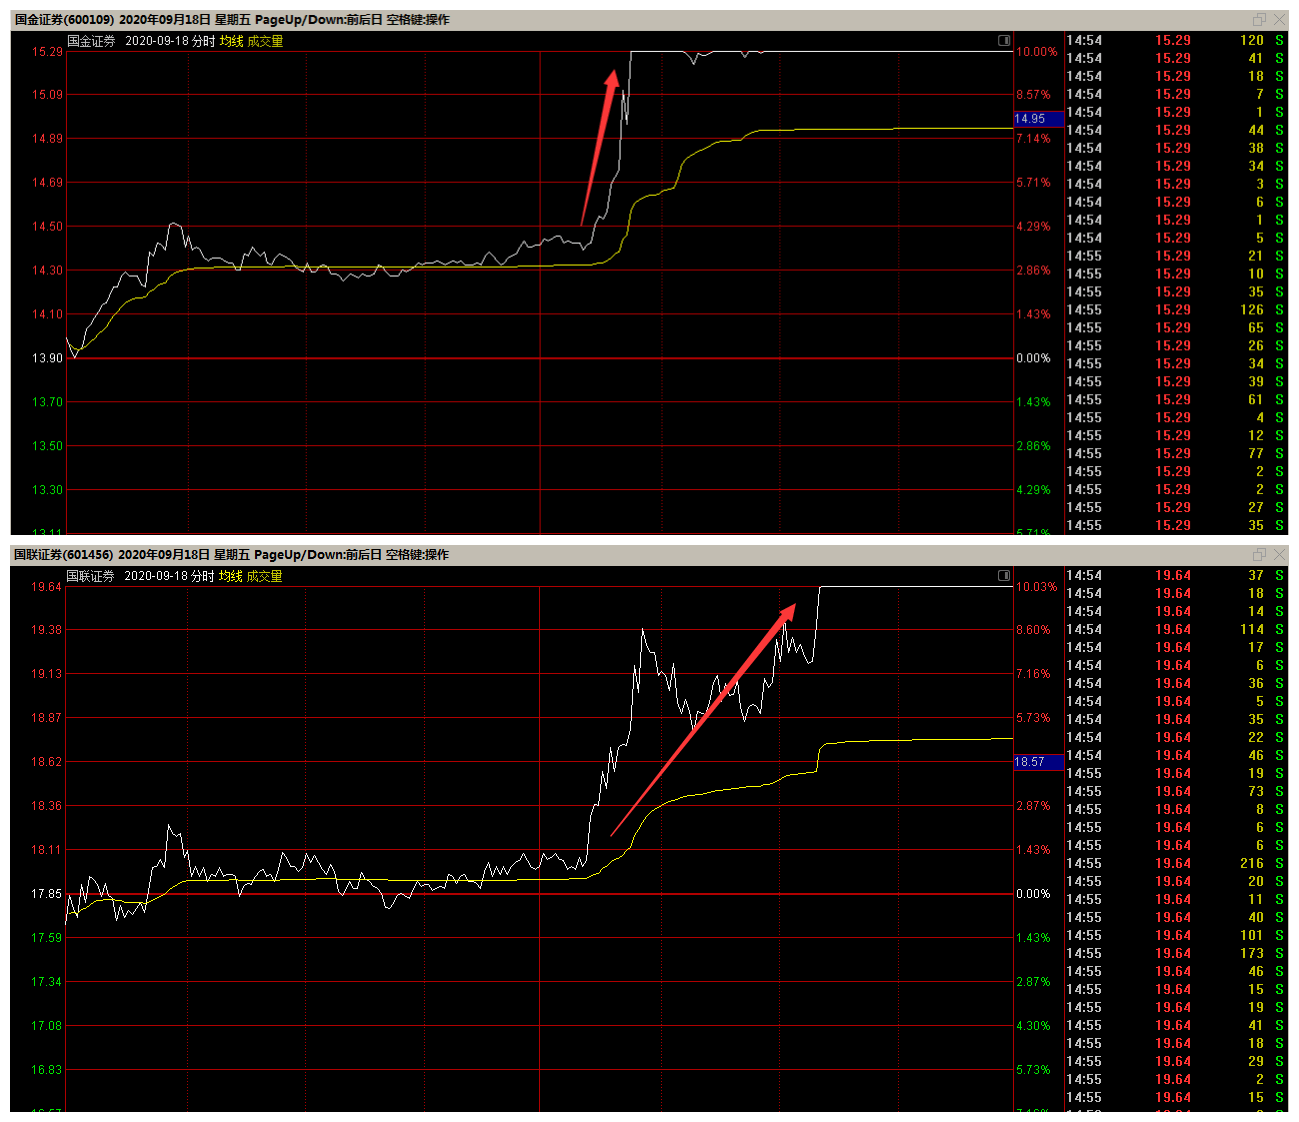
Task: Toggle the side panel icon in 国联证券 chart
Action: click(x=1004, y=576)
